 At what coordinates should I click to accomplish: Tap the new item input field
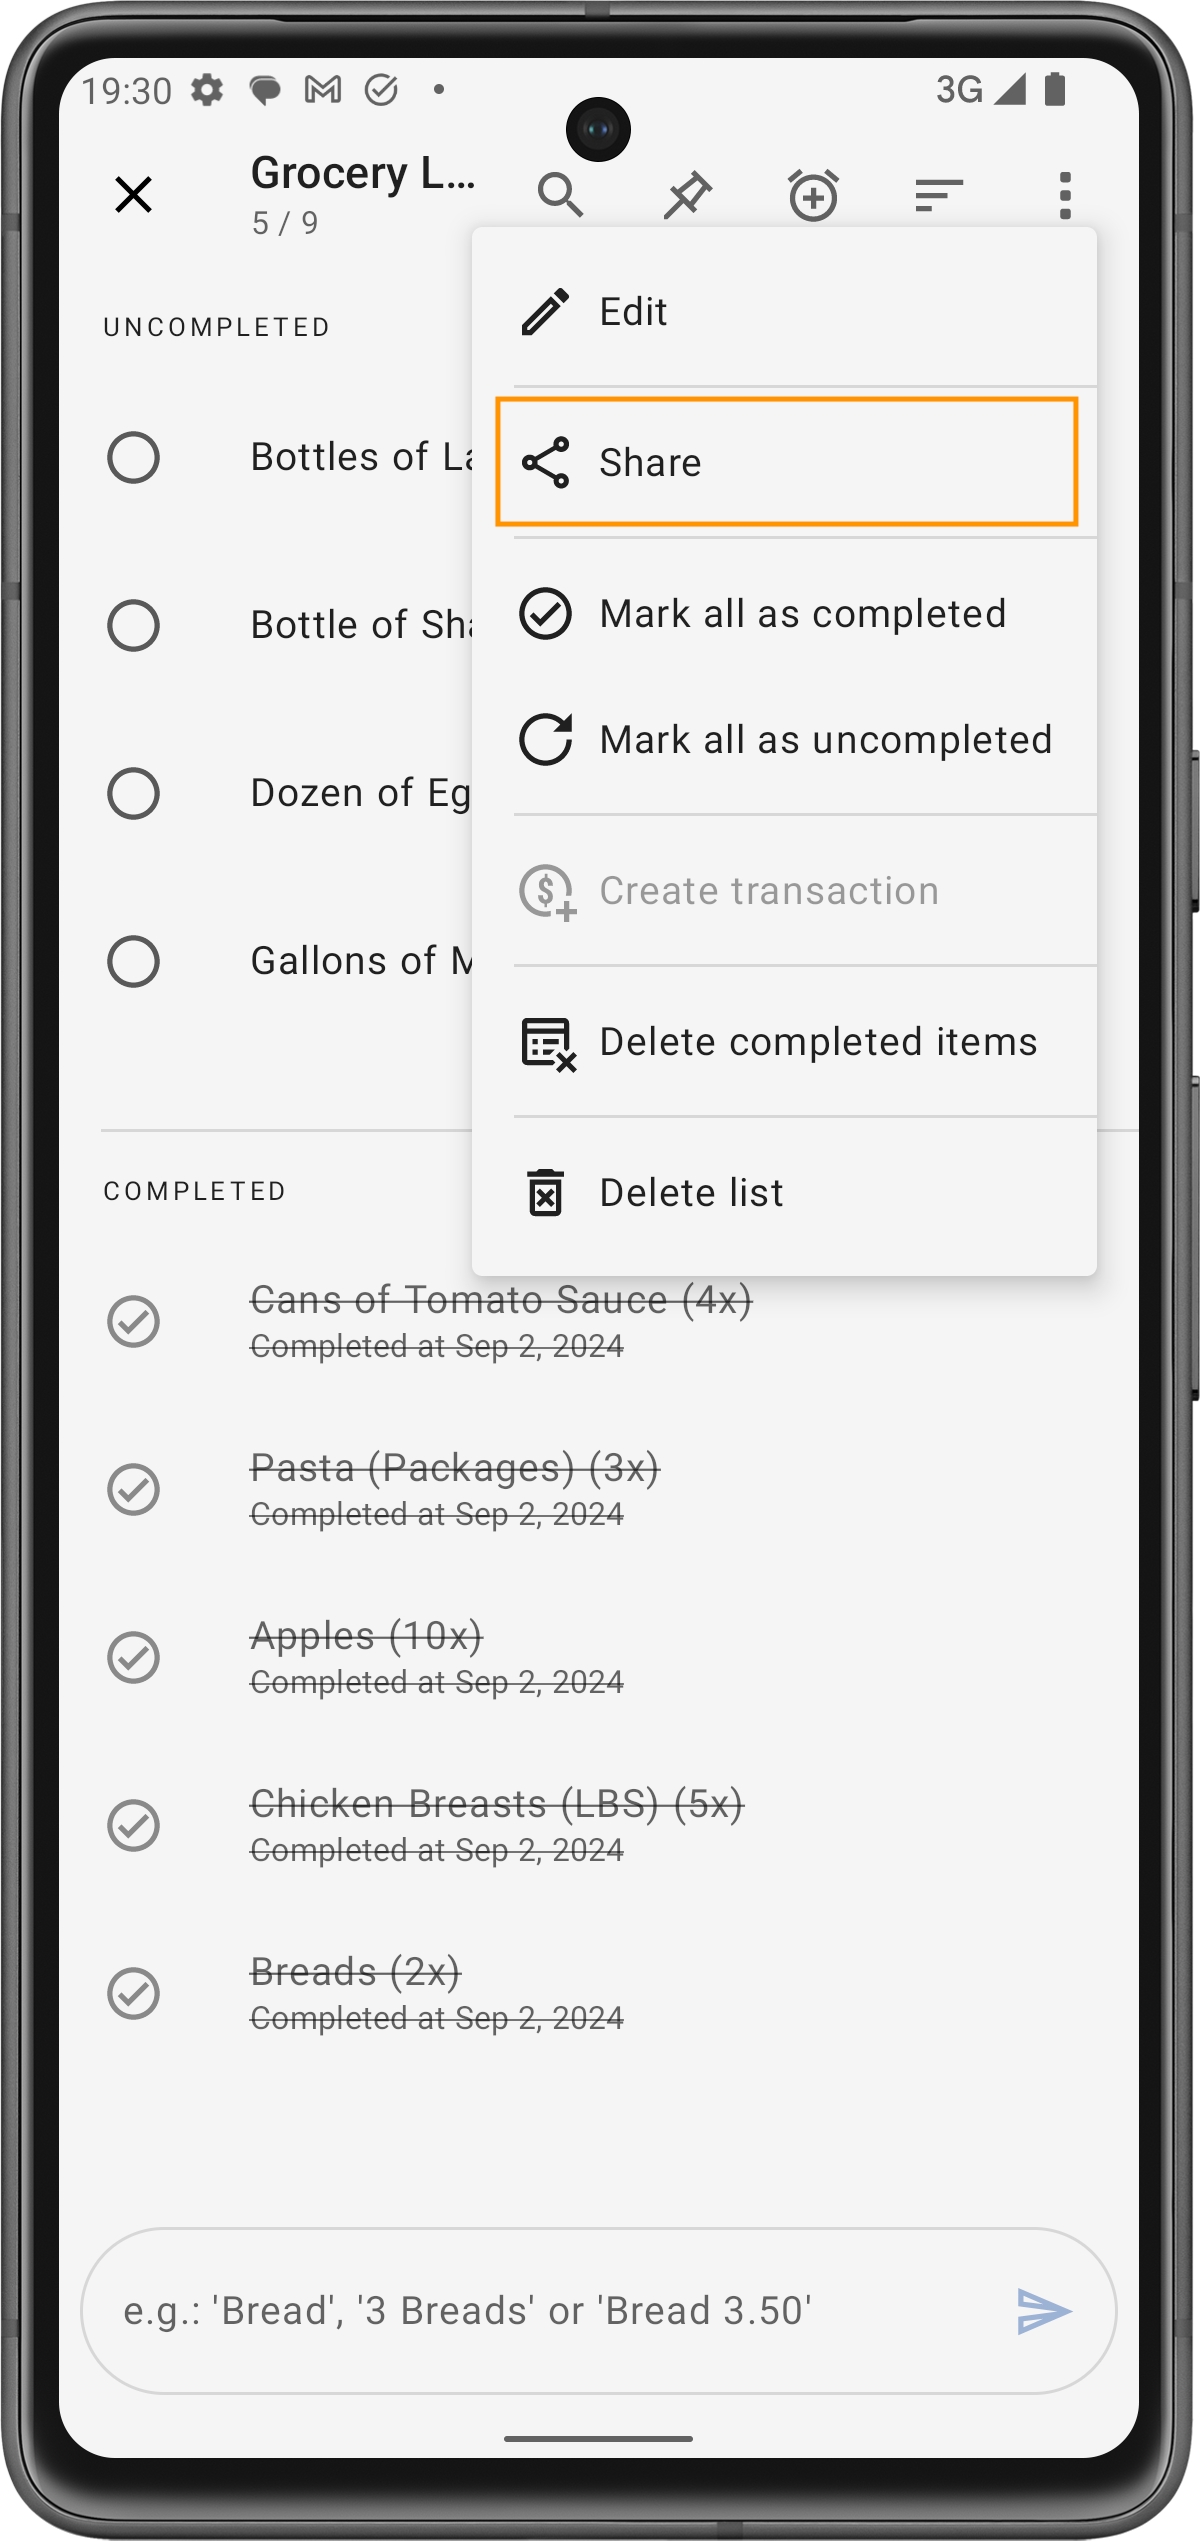tap(540, 2311)
